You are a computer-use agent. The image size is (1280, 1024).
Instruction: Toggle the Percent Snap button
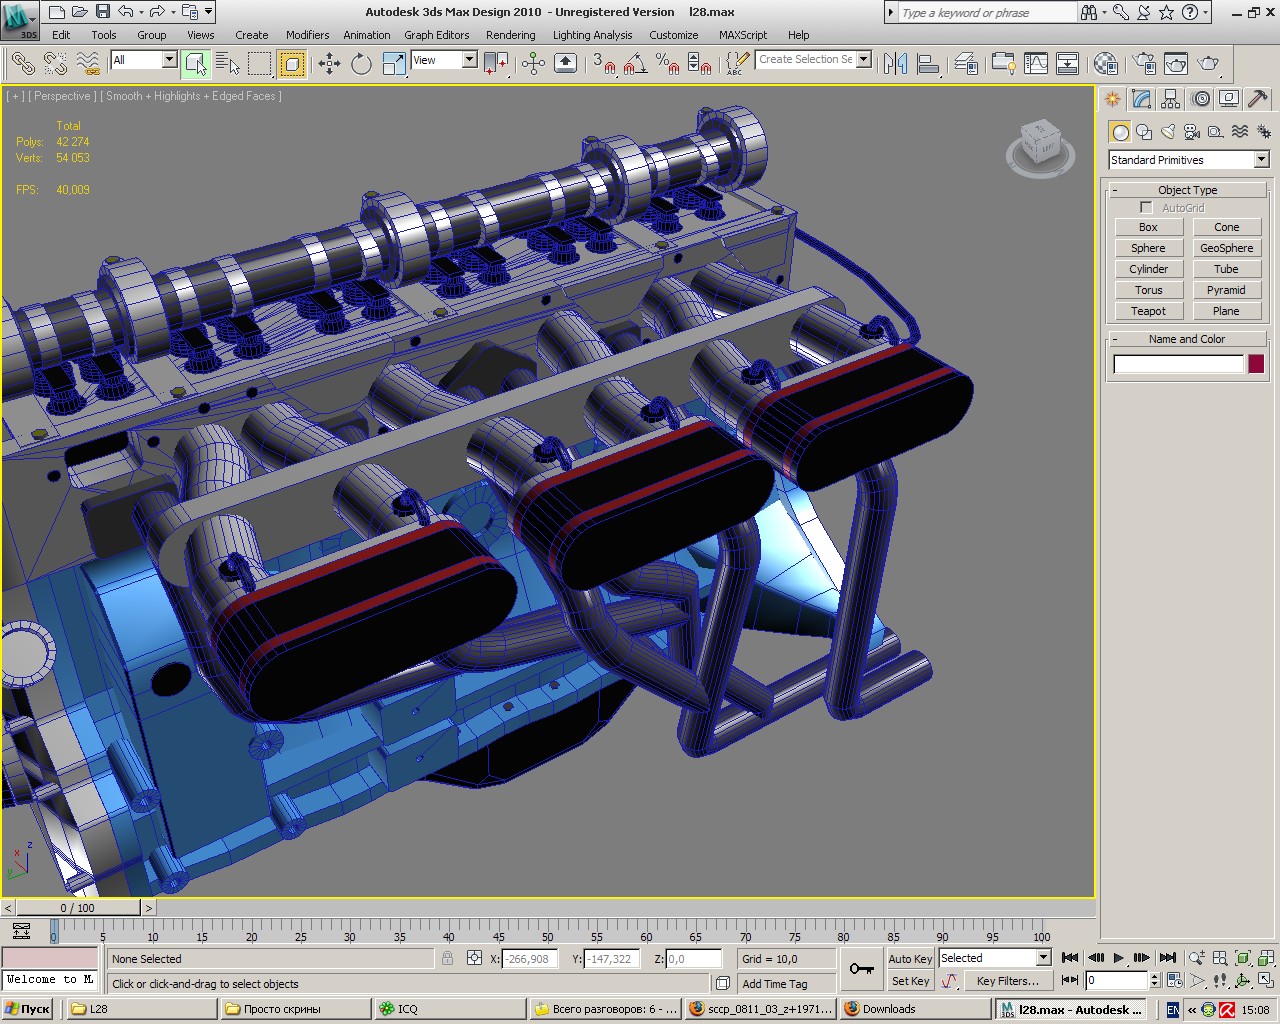click(x=668, y=64)
